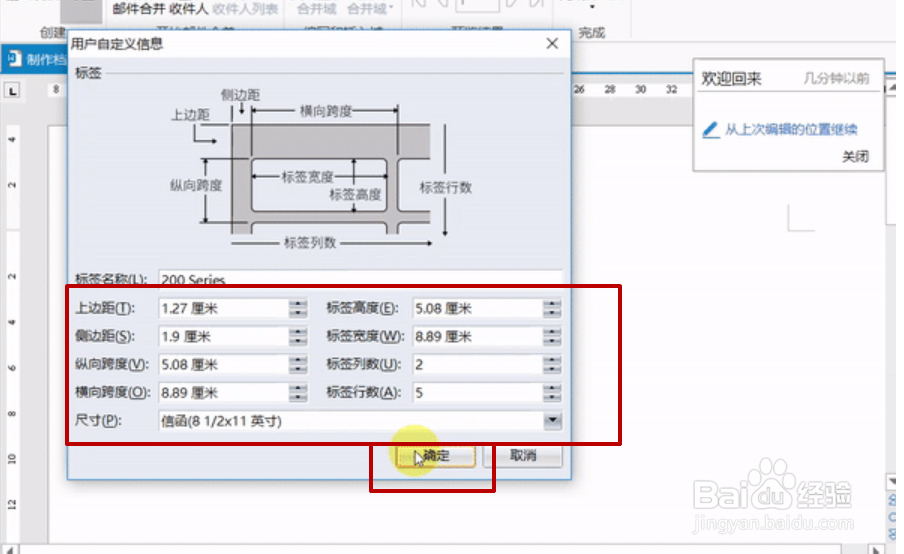Decrease 标签宽度 with the down spinner arrow
904x554 pixels.
552,341
